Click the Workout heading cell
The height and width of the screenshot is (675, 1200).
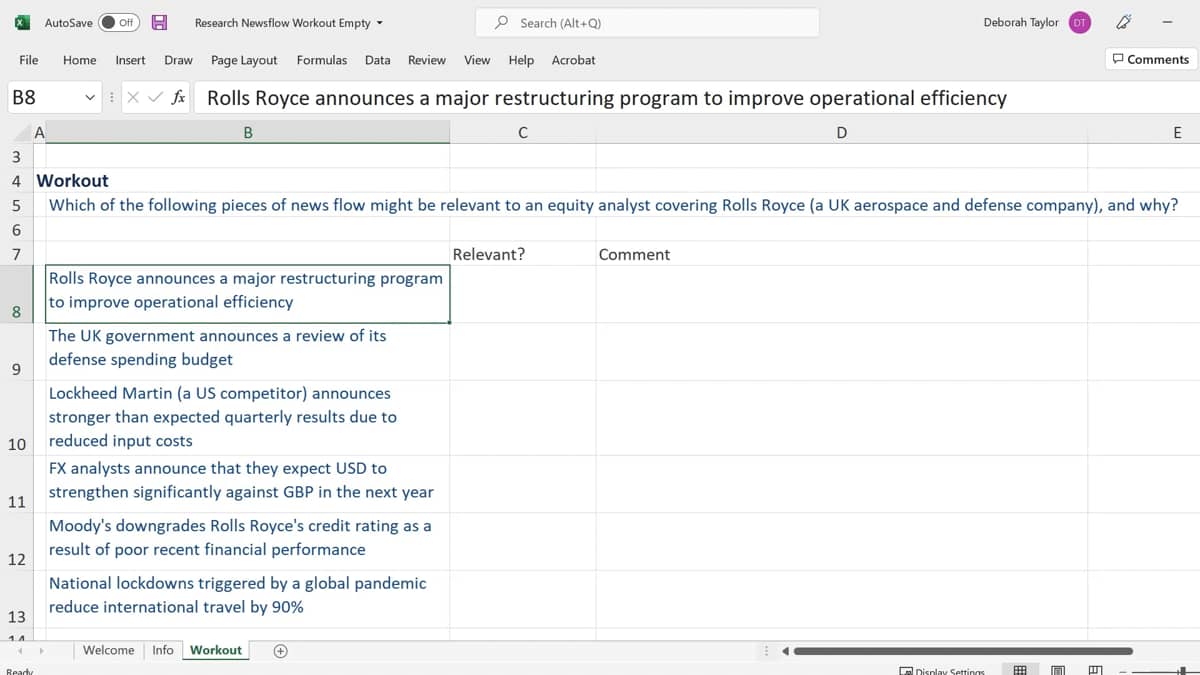72,181
